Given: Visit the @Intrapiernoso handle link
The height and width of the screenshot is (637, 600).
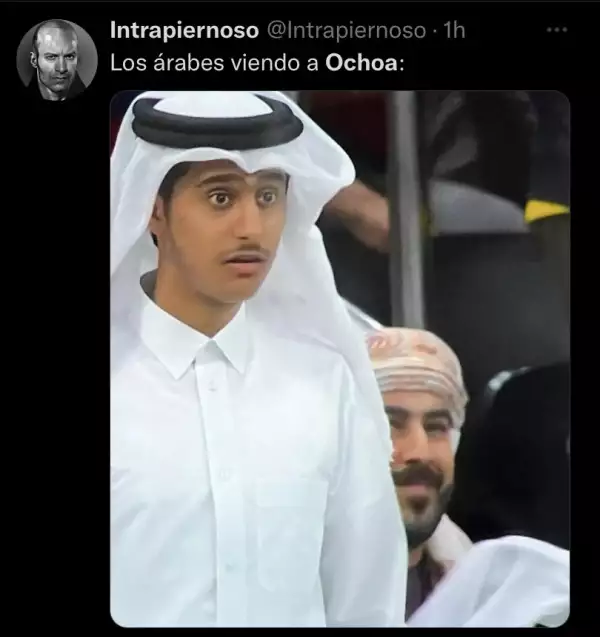Looking at the screenshot, I should click(x=346, y=31).
